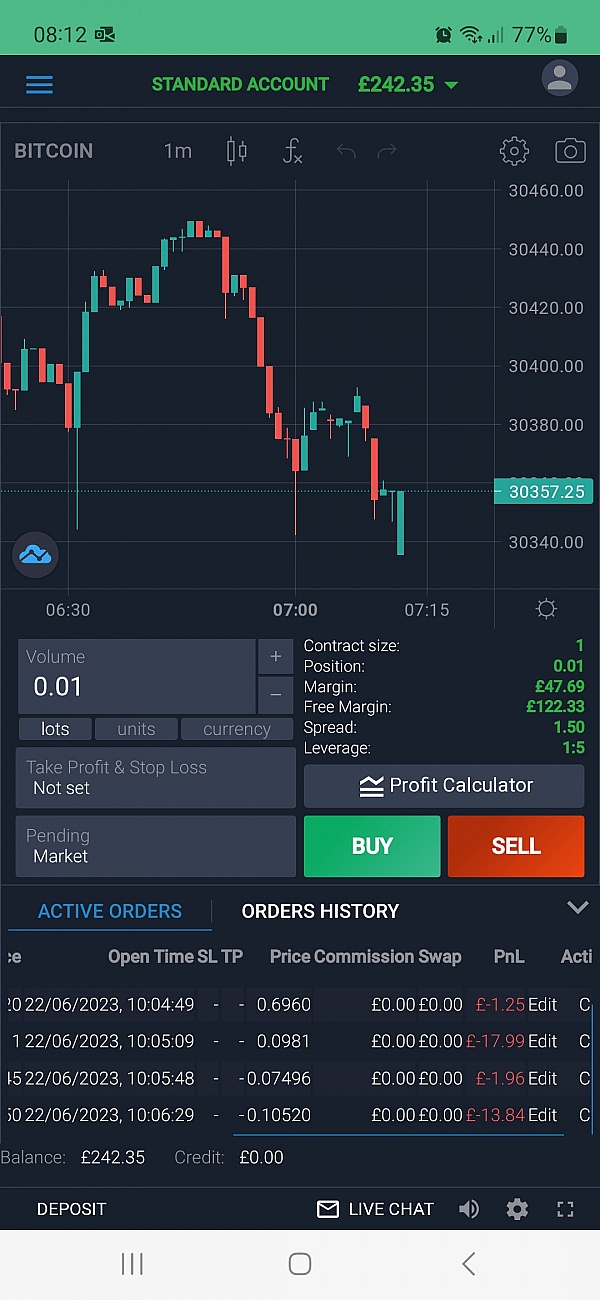The height and width of the screenshot is (1300, 600).
Task: Edit the order opened at 10:04:49
Action: [542, 1005]
